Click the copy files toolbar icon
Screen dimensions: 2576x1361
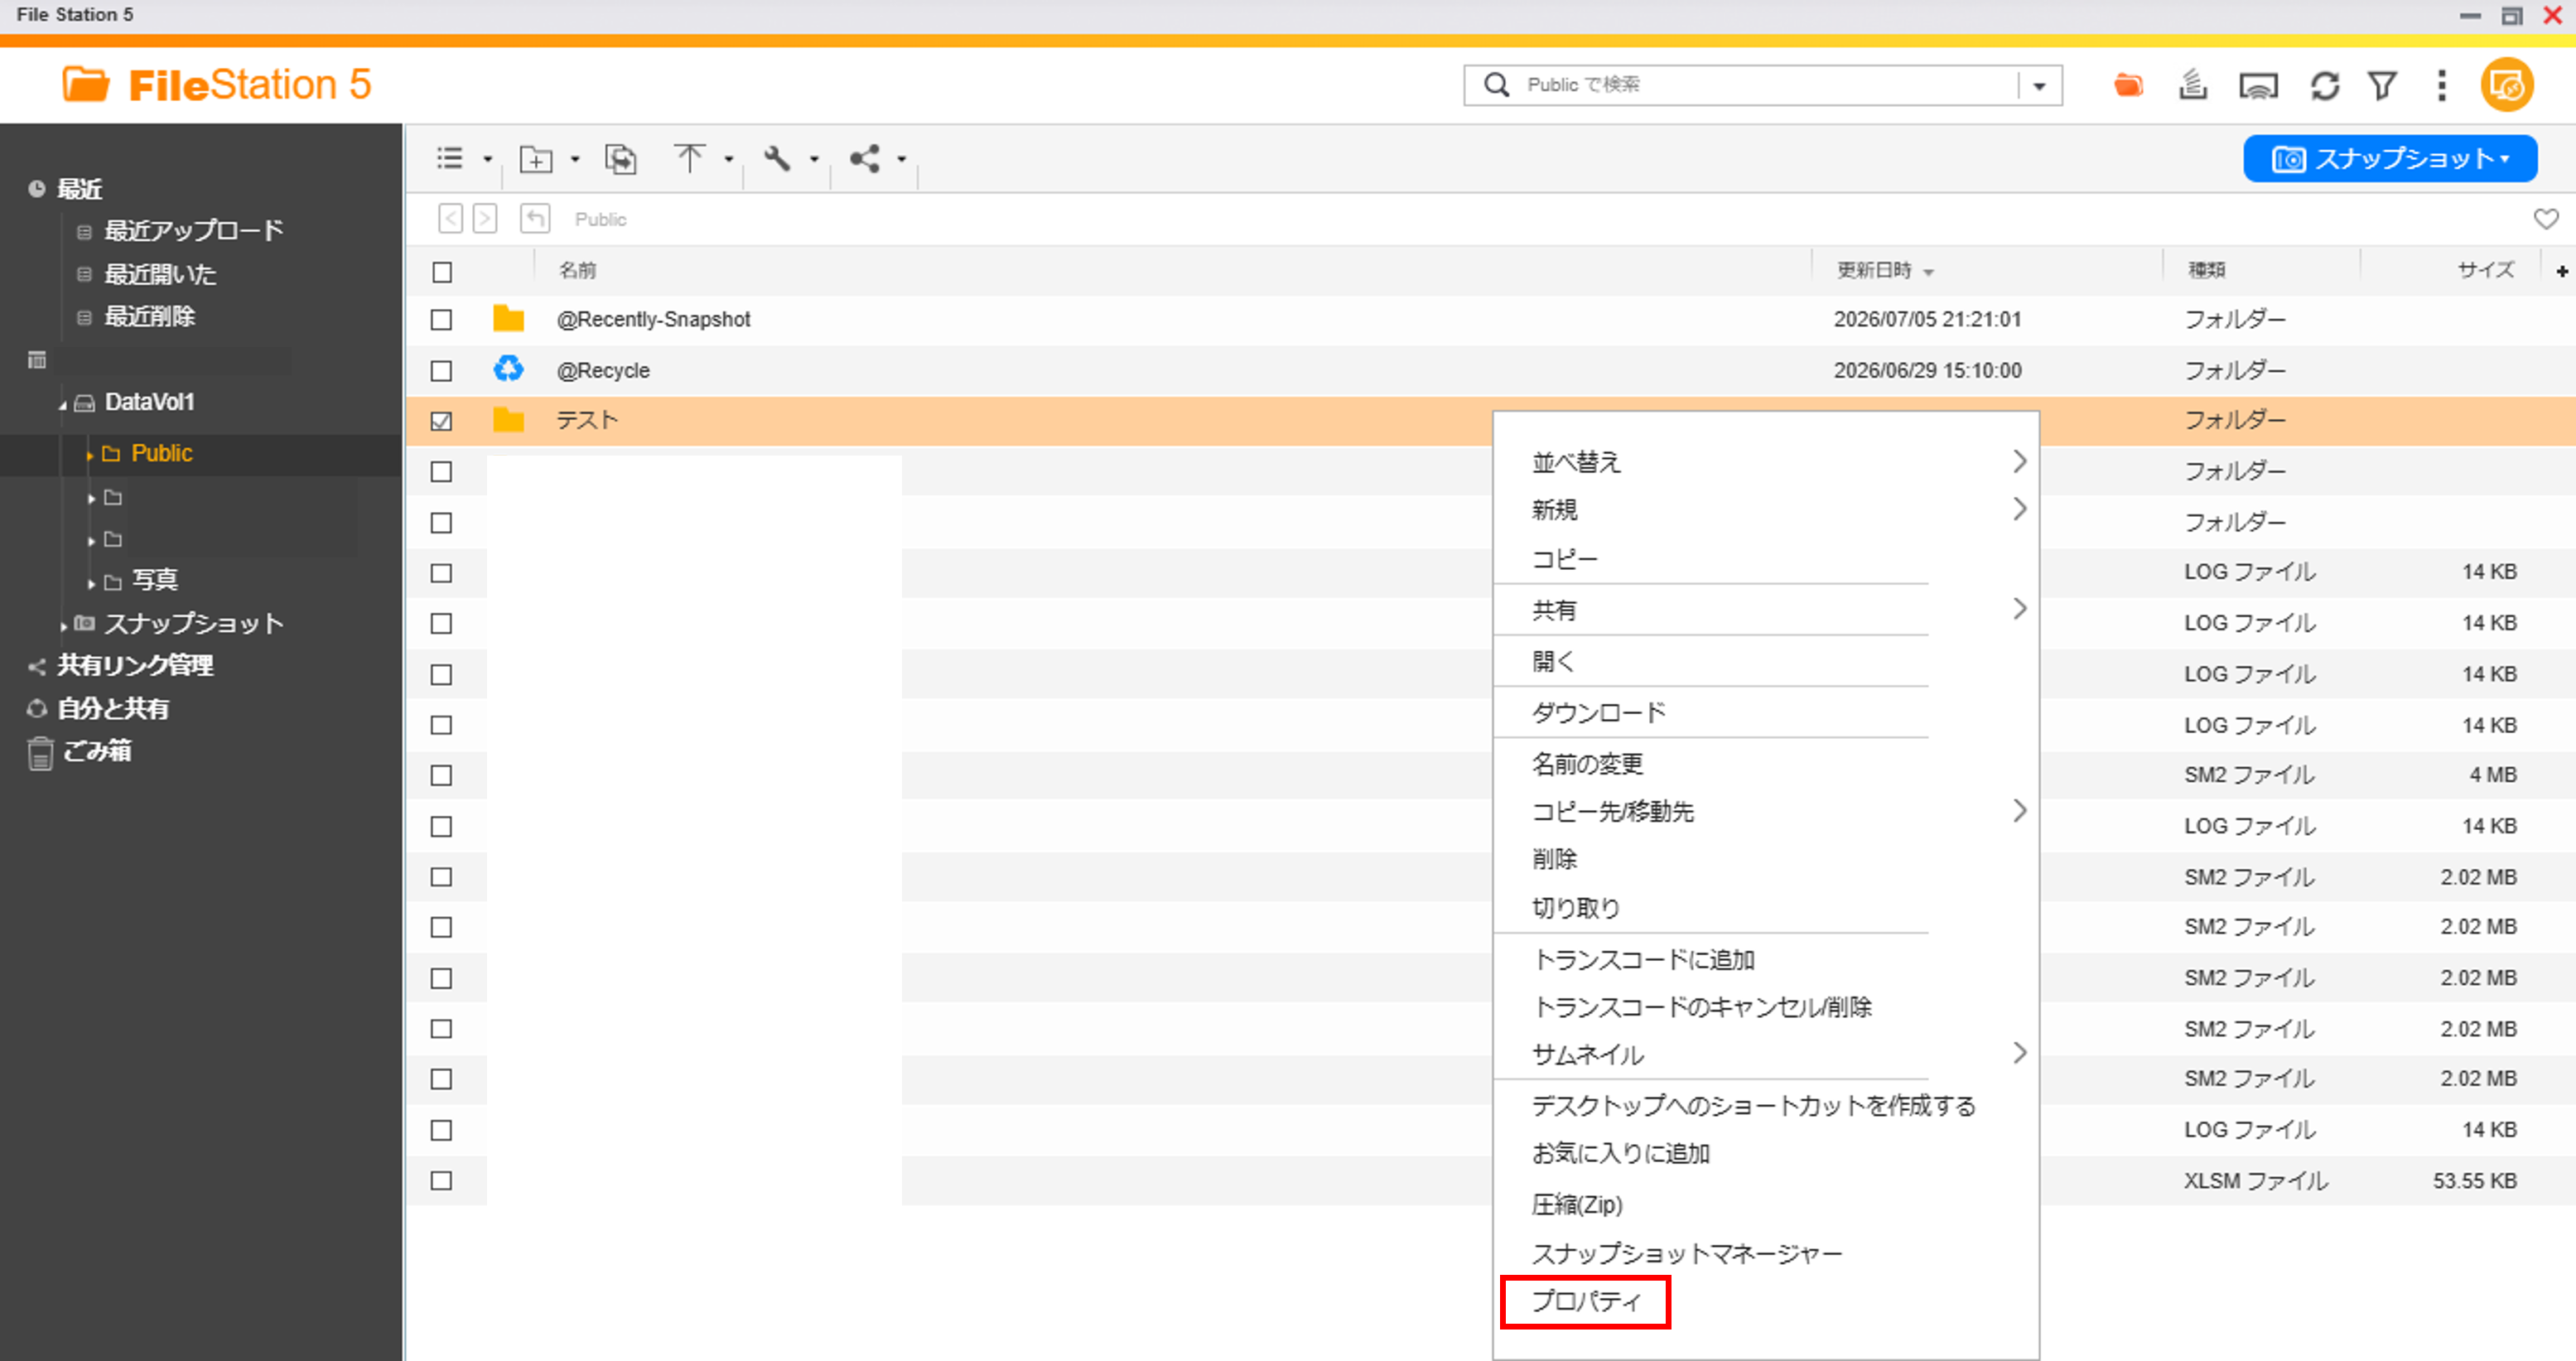click(x=620, y=158)
